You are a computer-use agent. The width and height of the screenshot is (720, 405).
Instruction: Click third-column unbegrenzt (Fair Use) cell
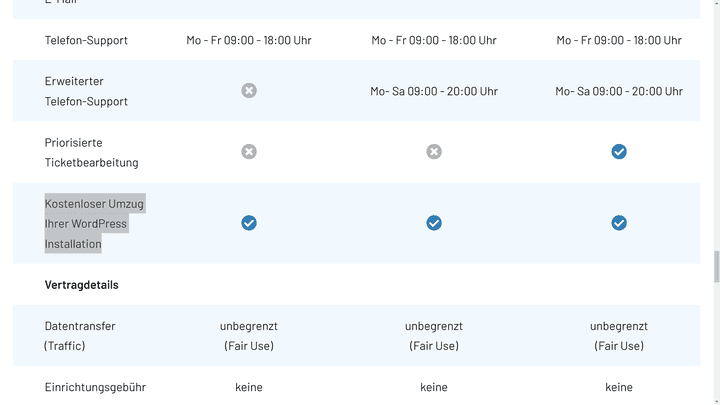click(x=619, y=336)
